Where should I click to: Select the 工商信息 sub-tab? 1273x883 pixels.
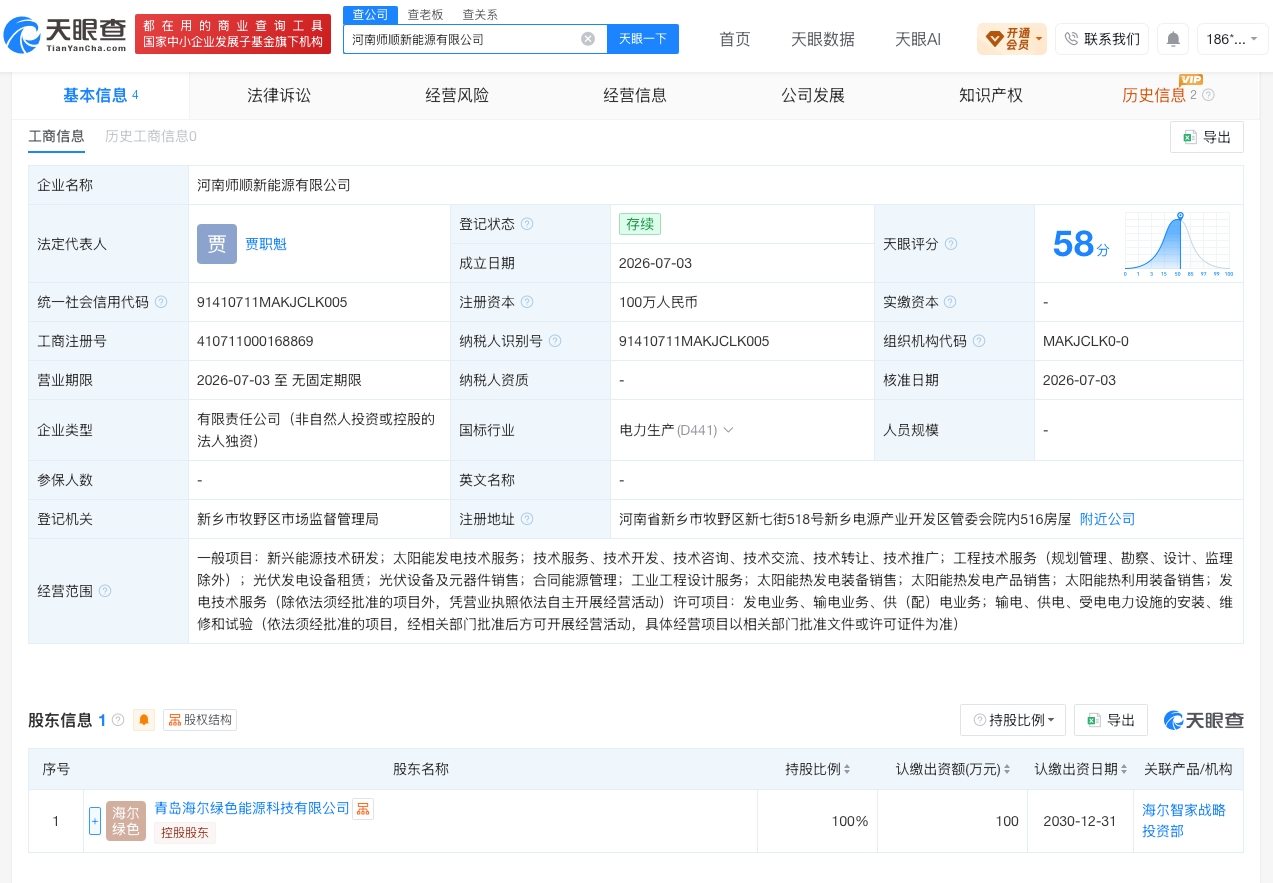click(x=56, y=136)
